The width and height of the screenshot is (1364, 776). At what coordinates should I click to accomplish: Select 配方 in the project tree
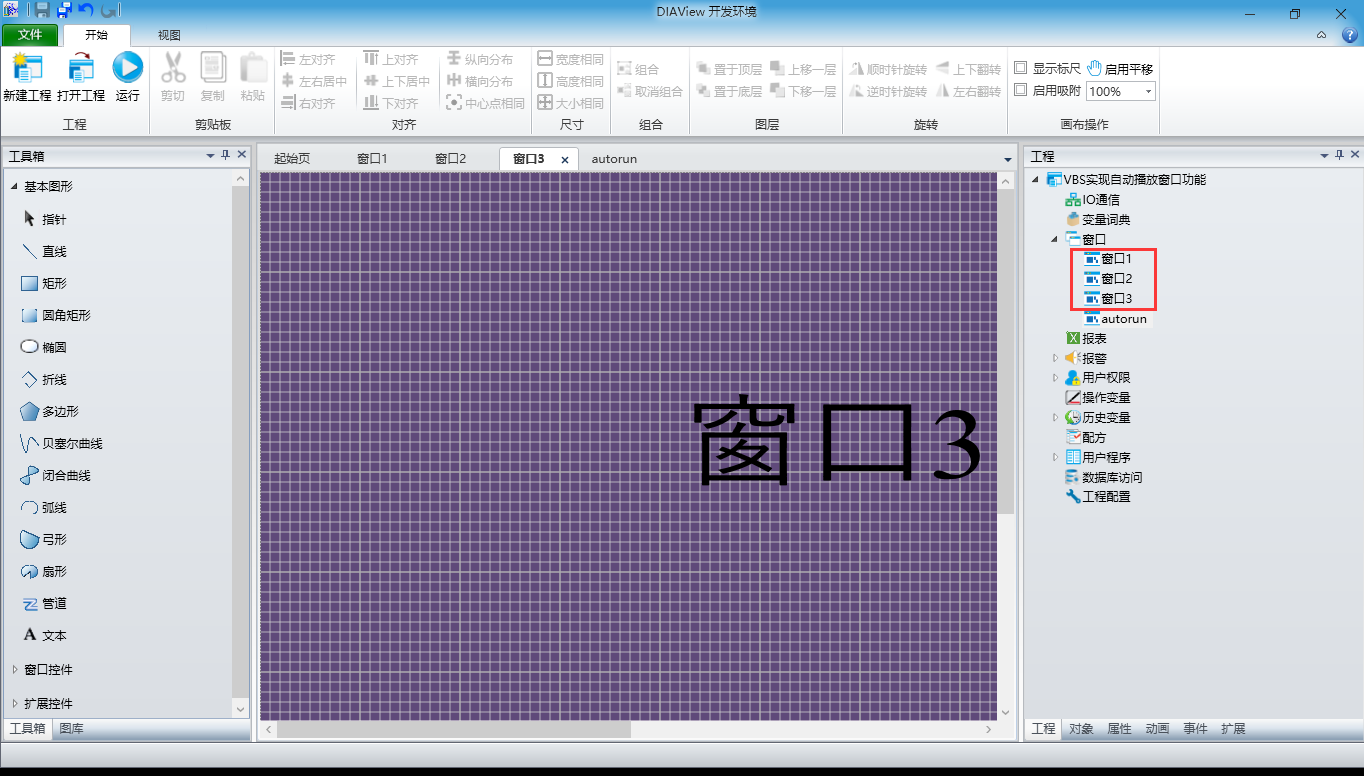1087,437
